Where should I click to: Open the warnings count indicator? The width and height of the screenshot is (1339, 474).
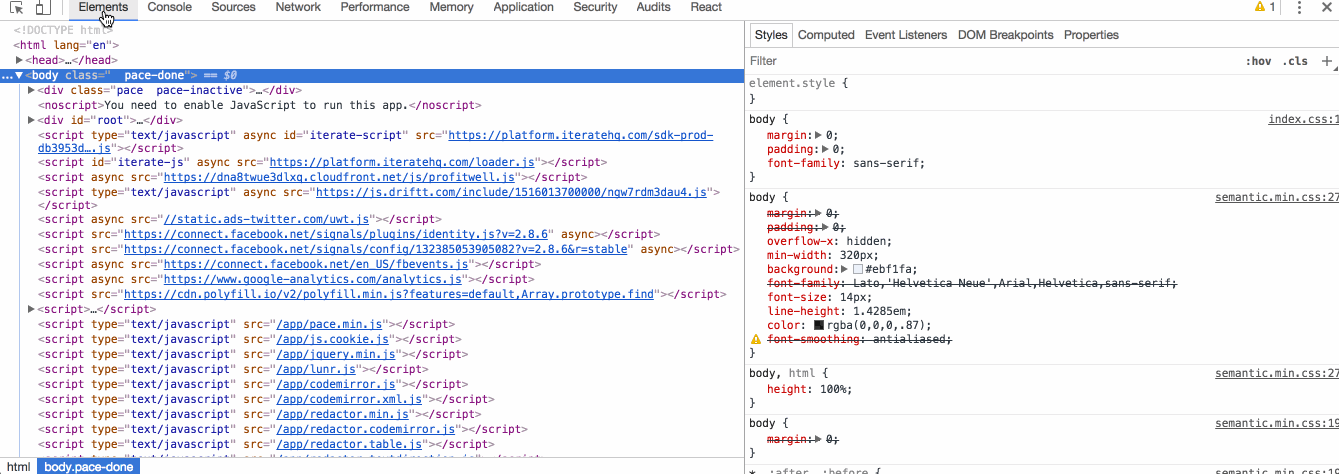click(x=1265, y=7)
